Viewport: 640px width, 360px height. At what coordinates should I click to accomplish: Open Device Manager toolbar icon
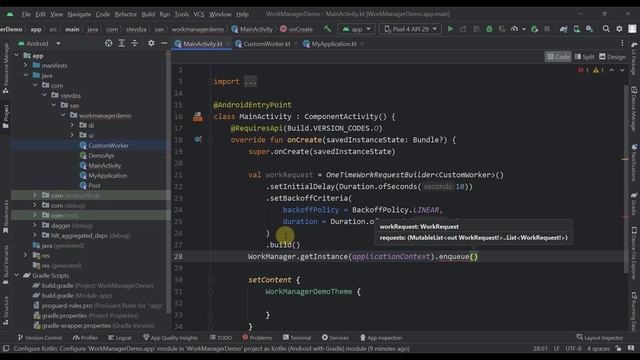point(576,29)
